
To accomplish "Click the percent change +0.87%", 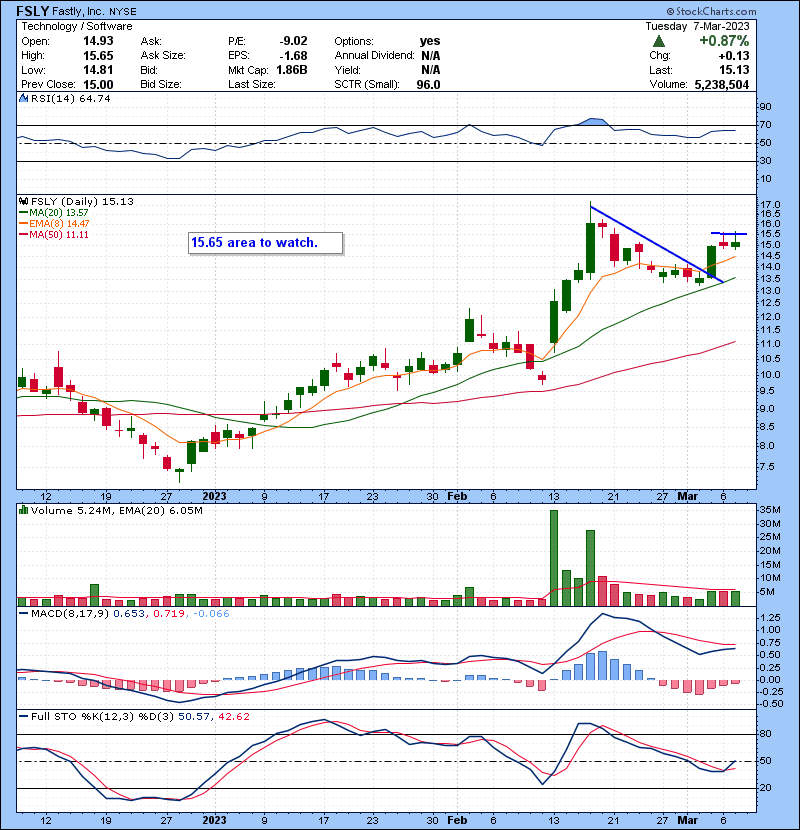I will click(x=724, y=41).
